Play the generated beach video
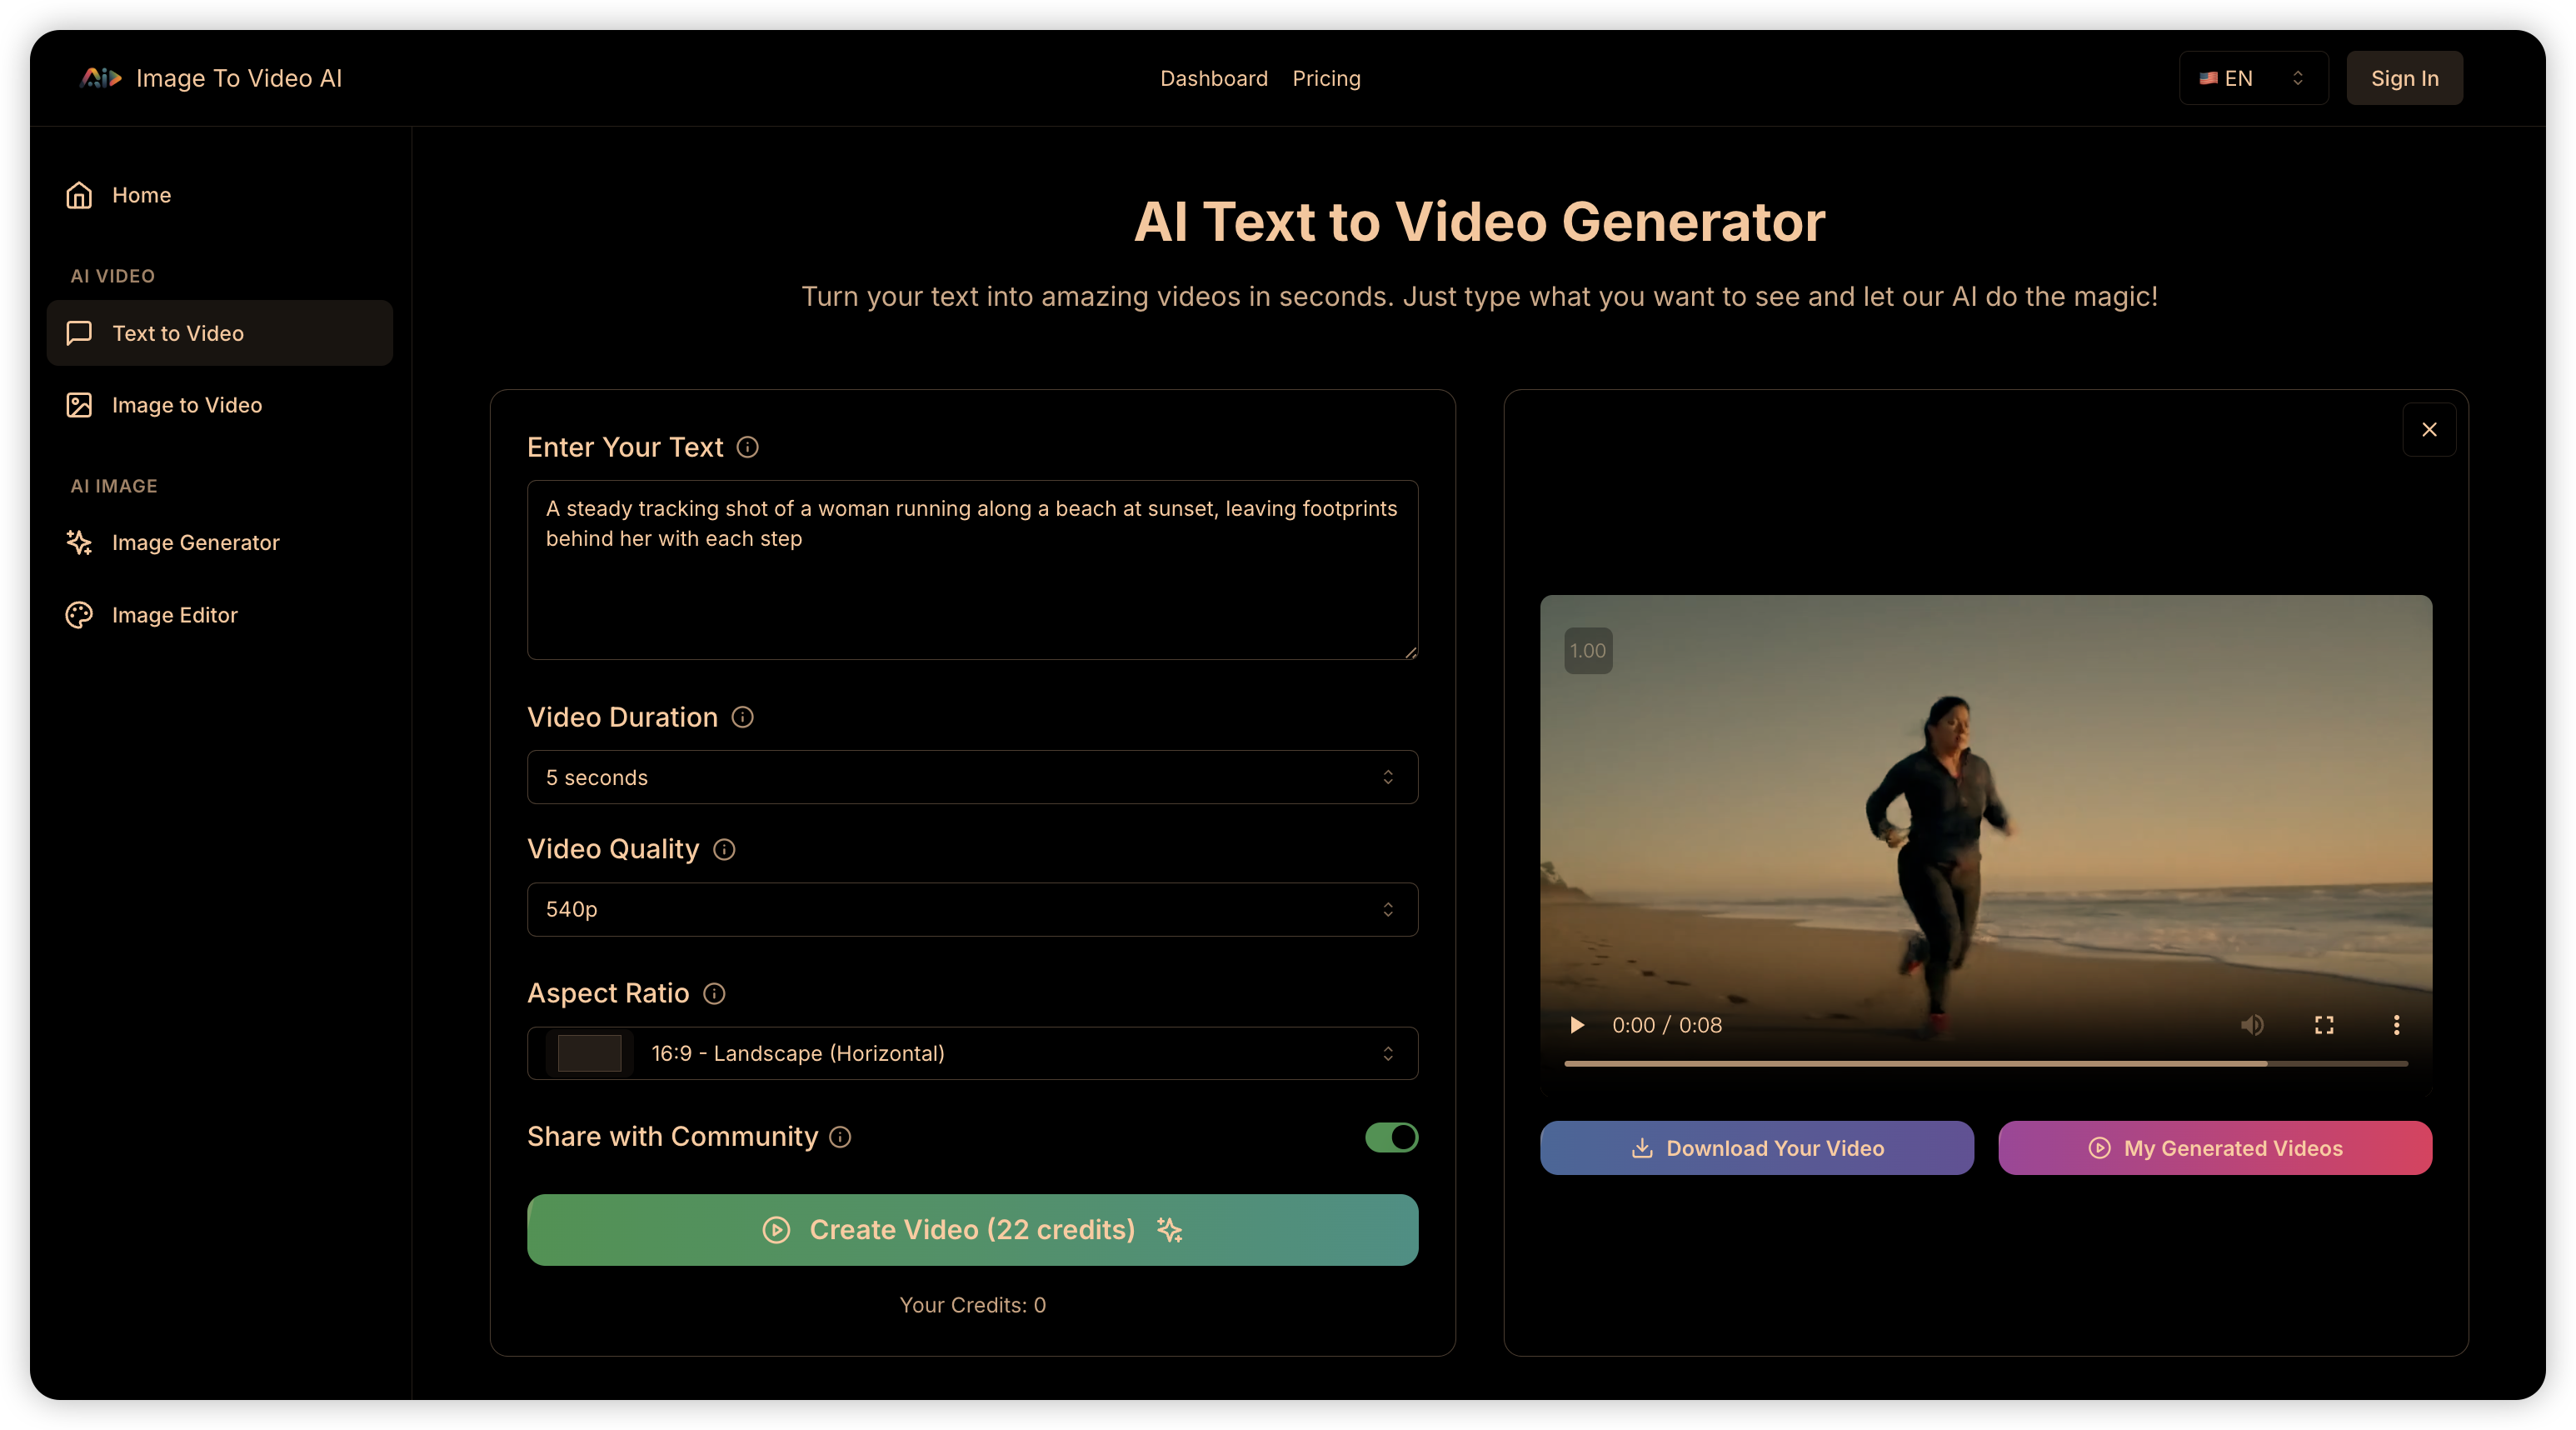 pos(1577,1025)
